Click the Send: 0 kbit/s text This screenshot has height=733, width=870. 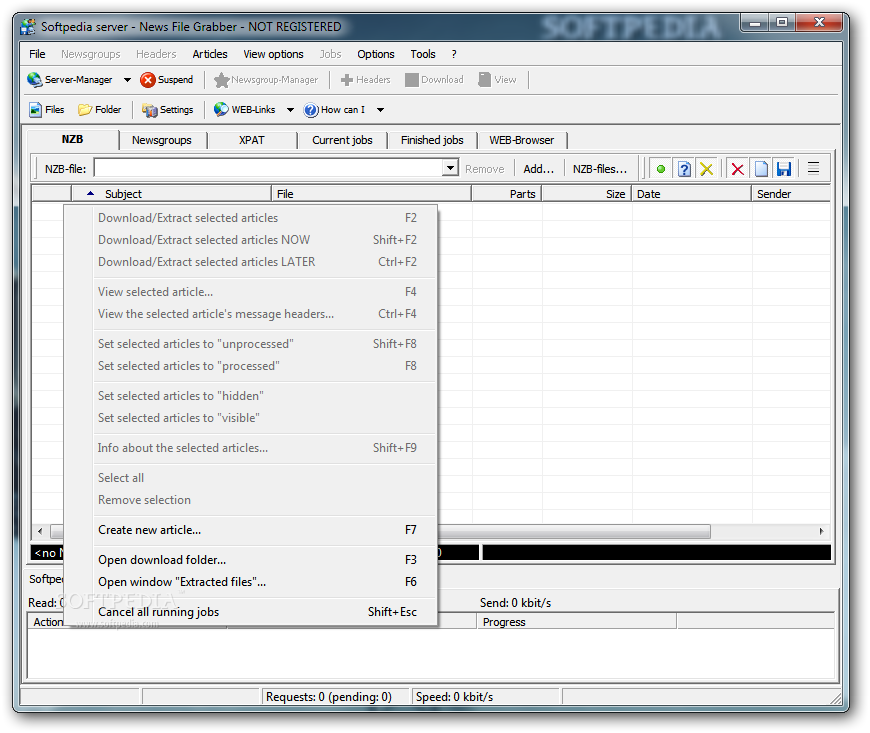click(515, 603)
